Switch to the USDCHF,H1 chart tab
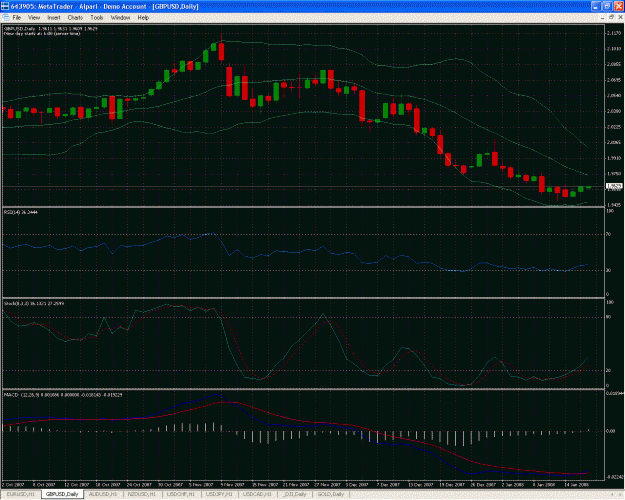Screen dimensions: 625x500 181,494
